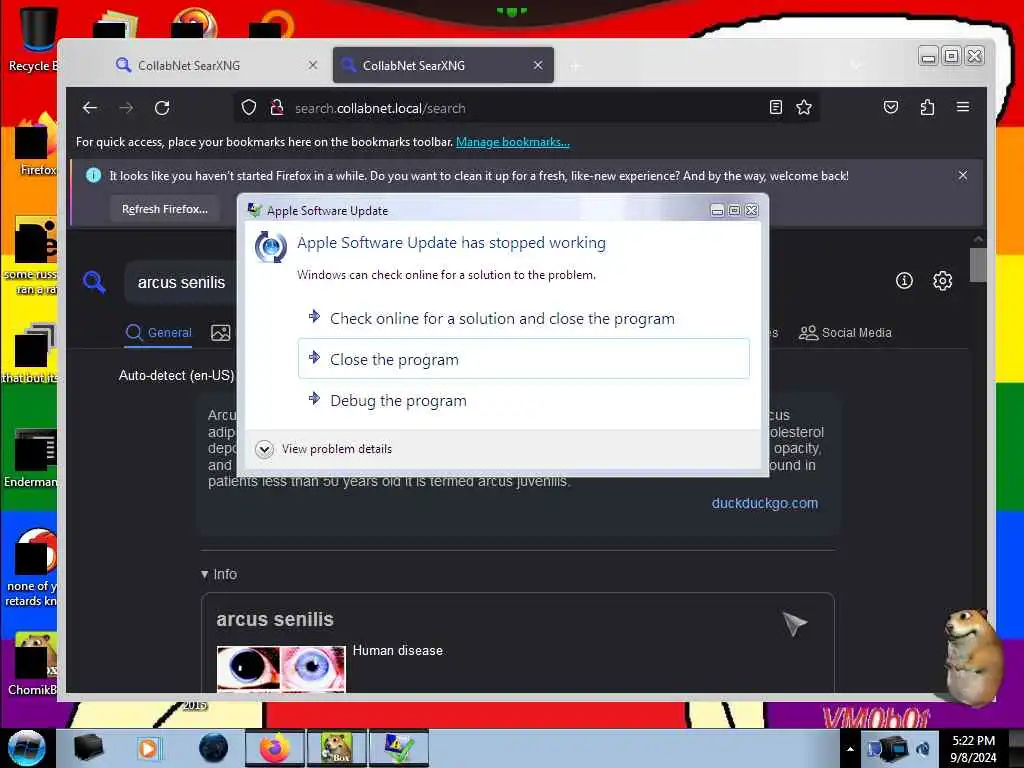Choose Close the program option
The width and height of the screenshot is (1024, 768).
coord(524,359)
